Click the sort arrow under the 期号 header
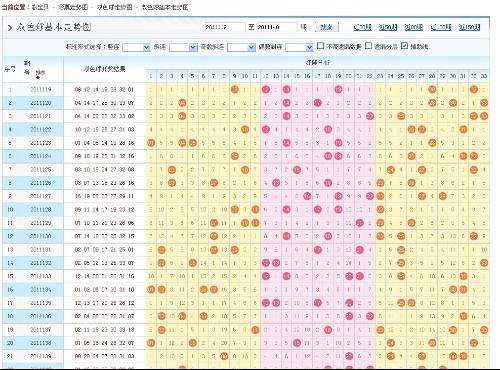This screenshot has height=370, width=500. [37, 77]
